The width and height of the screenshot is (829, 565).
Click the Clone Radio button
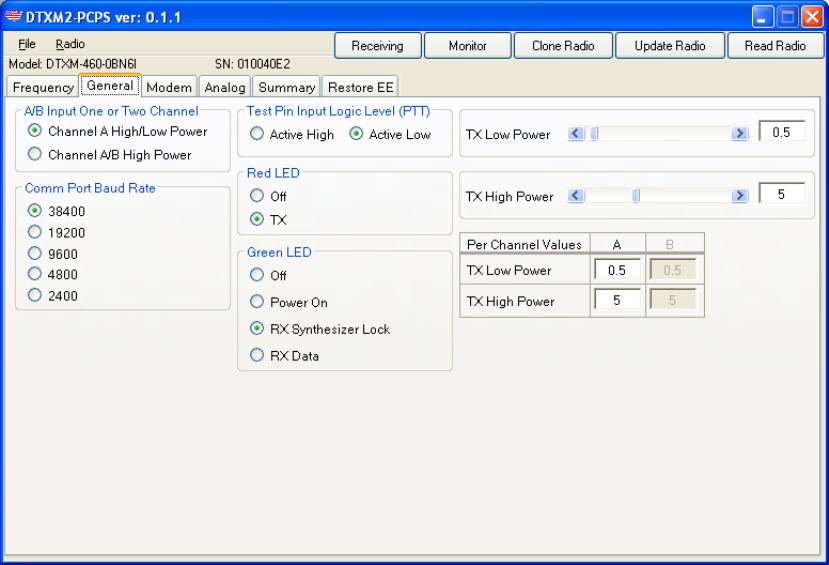click(x=563, y=46)
